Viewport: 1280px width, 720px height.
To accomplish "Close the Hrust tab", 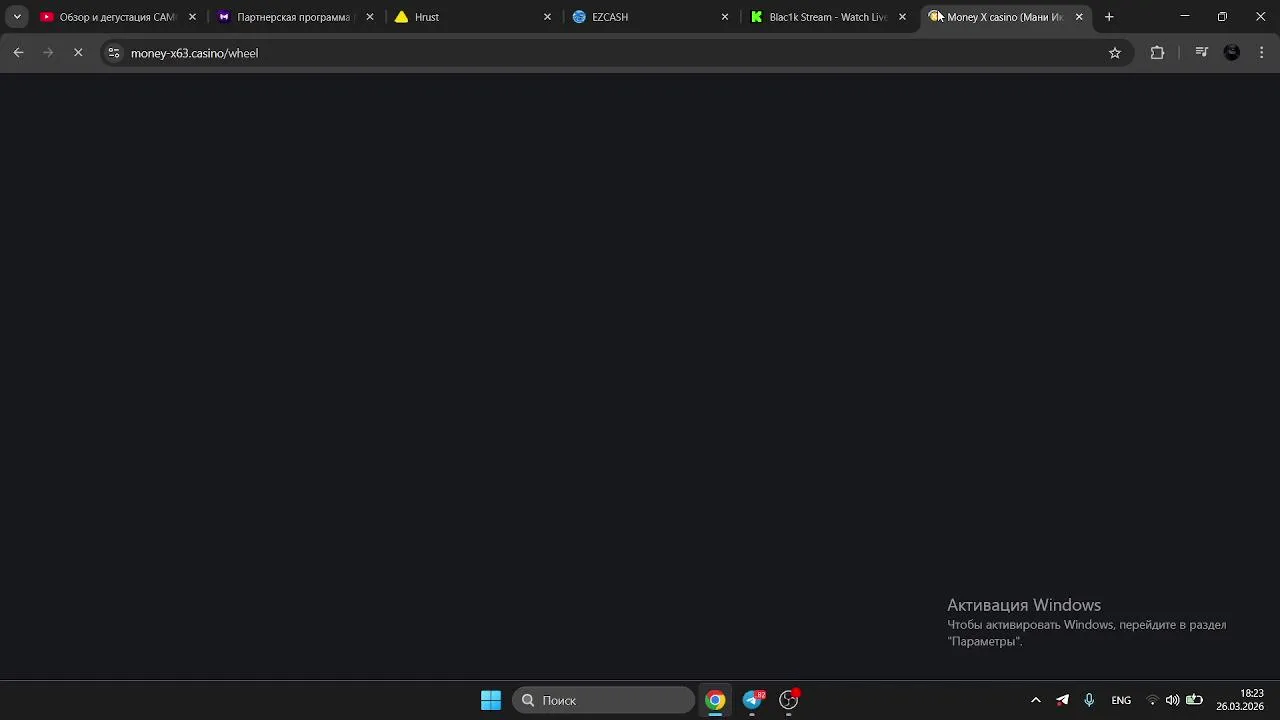I will pos(547,17).
